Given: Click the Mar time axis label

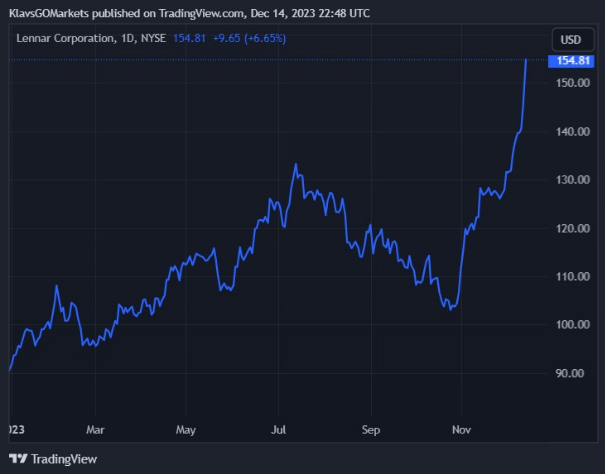Looking at the screenshot, I should (95, 430).
